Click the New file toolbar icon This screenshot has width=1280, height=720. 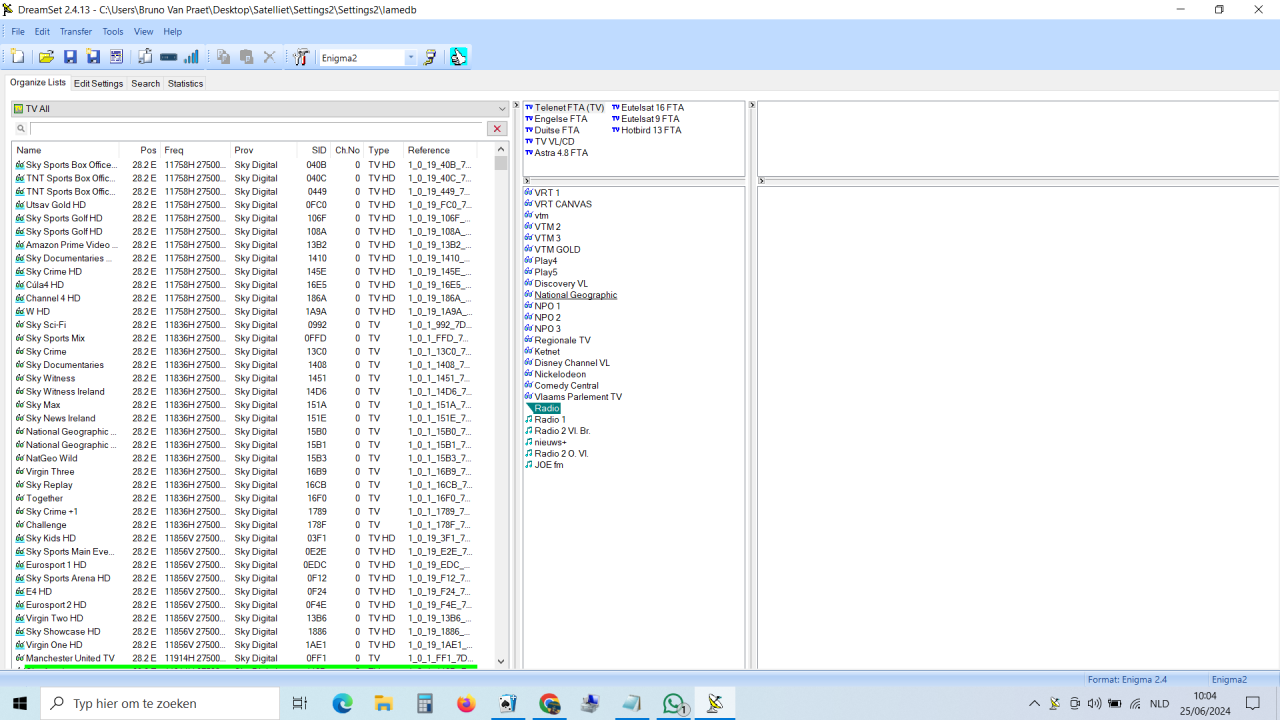pos(18,57)
